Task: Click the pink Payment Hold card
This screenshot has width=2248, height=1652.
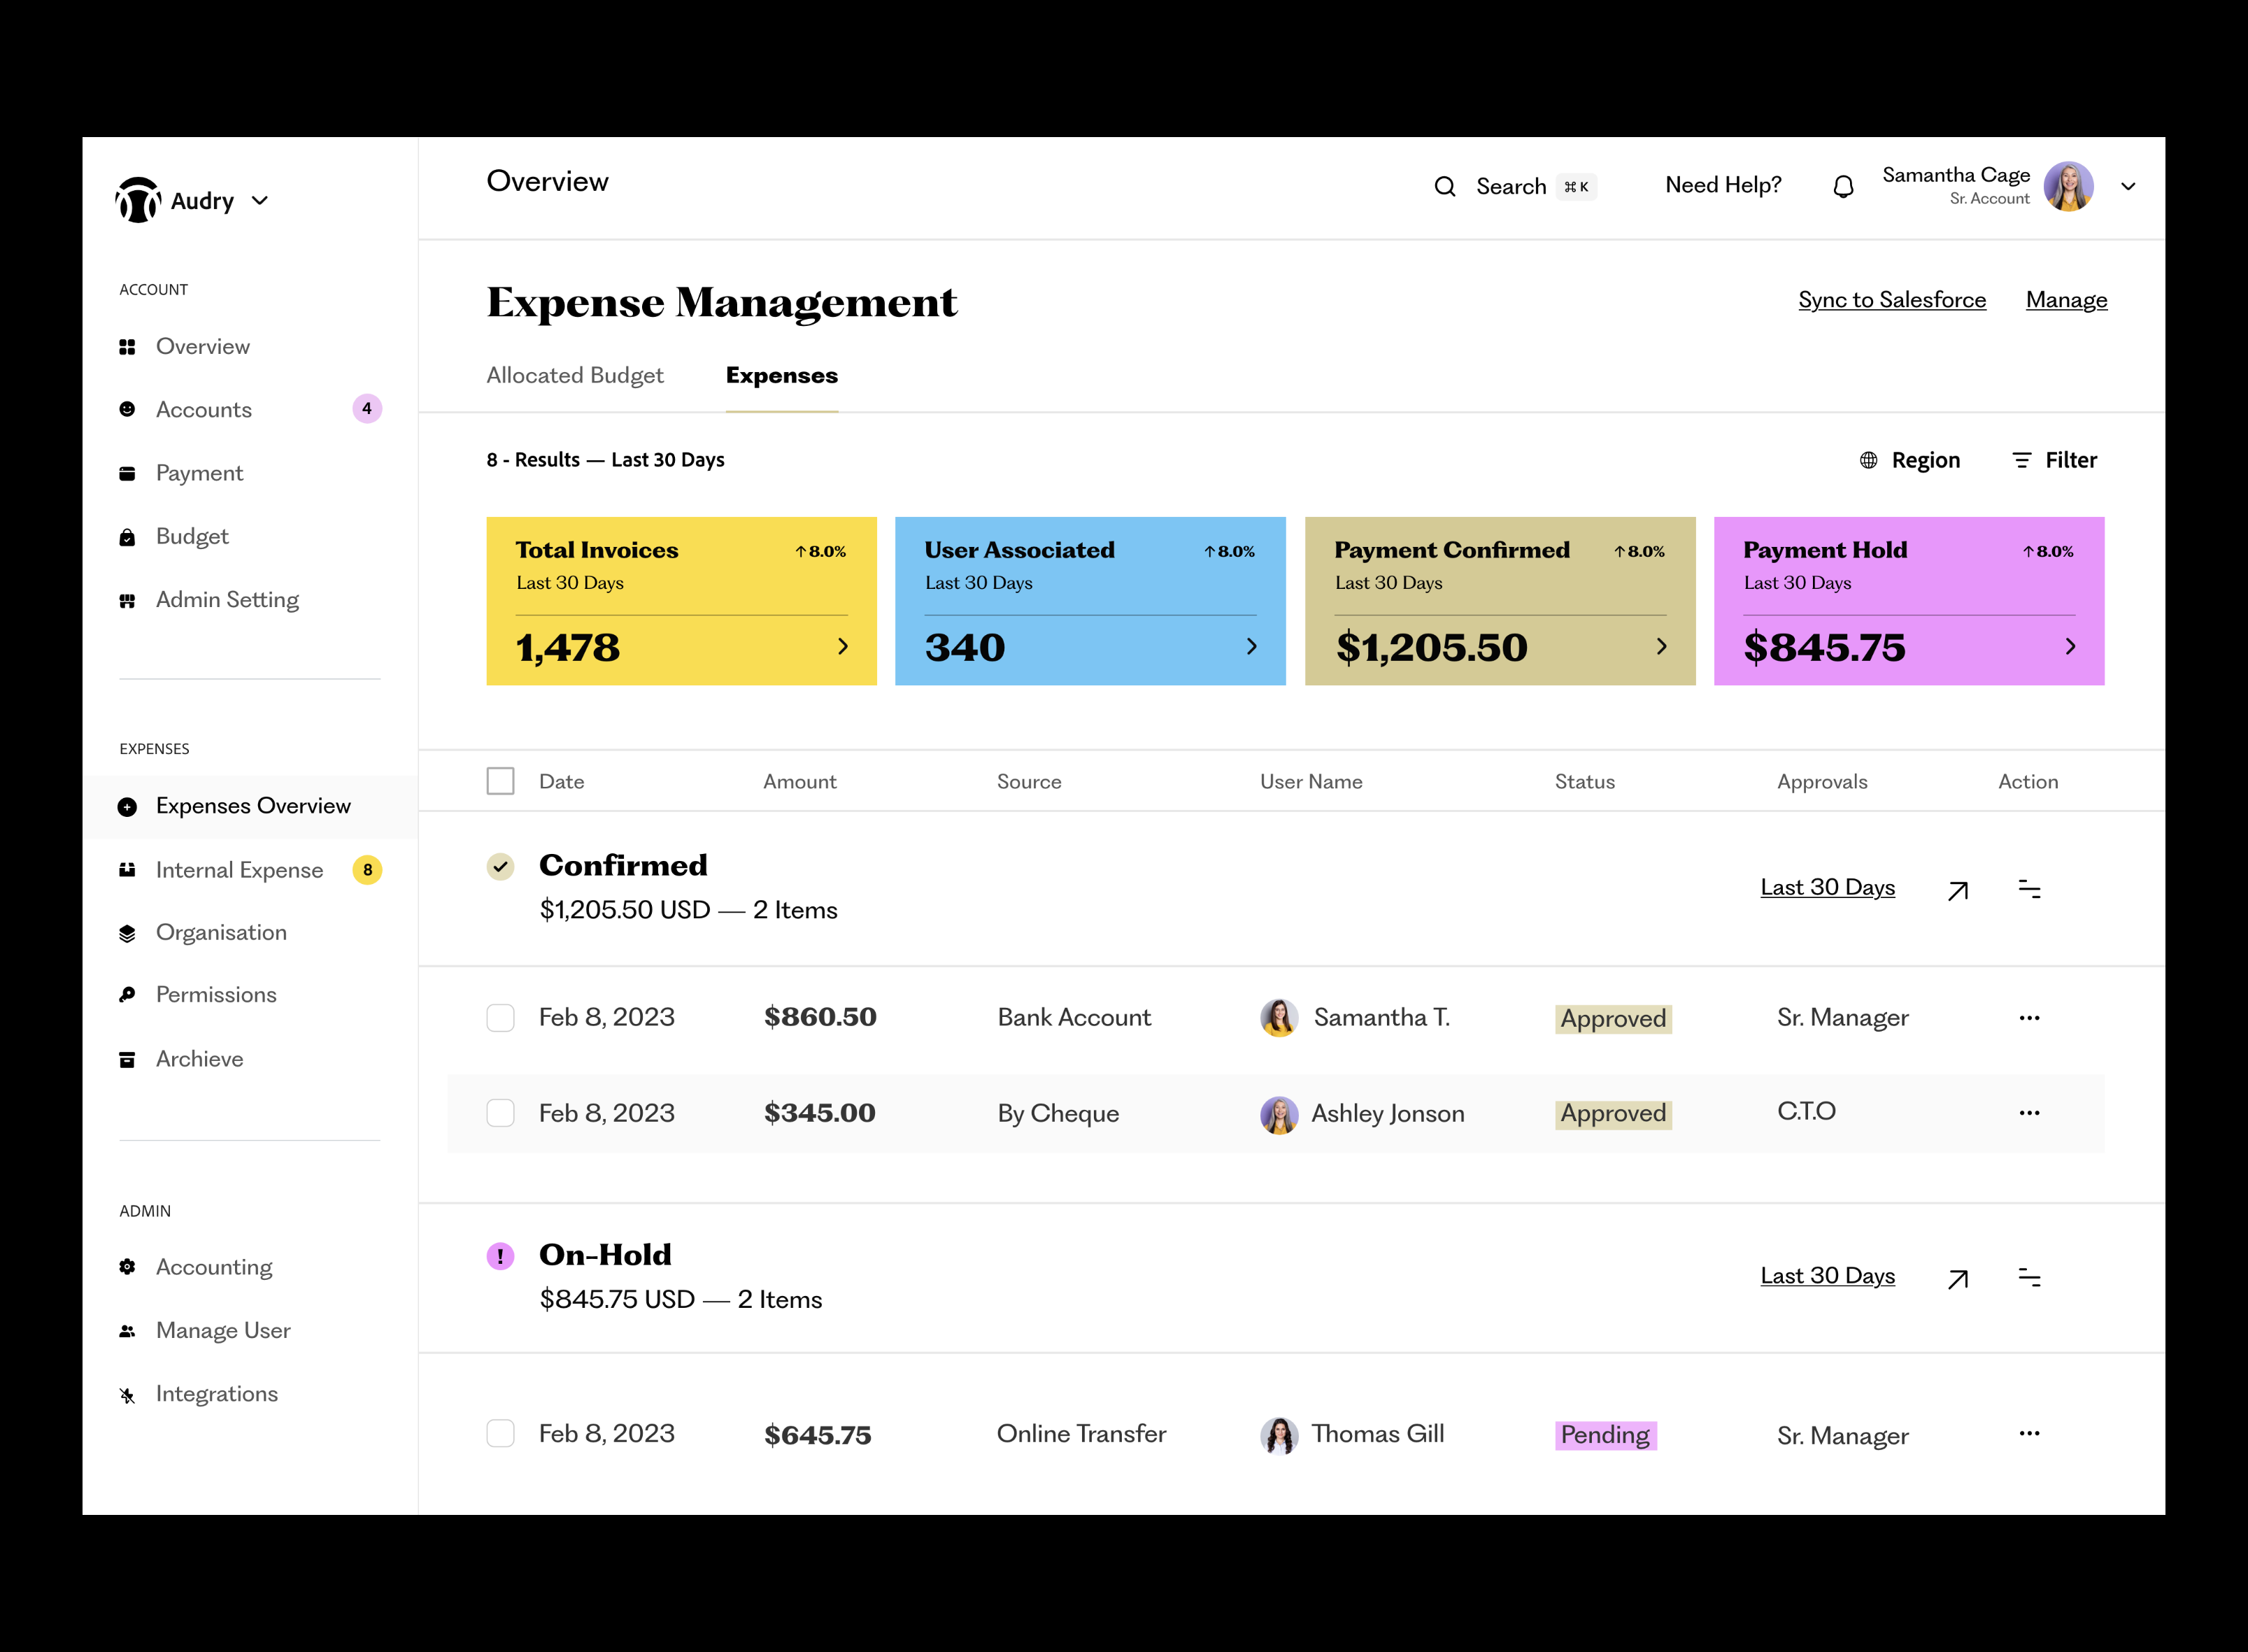Action: click(x=1908, y=601)
